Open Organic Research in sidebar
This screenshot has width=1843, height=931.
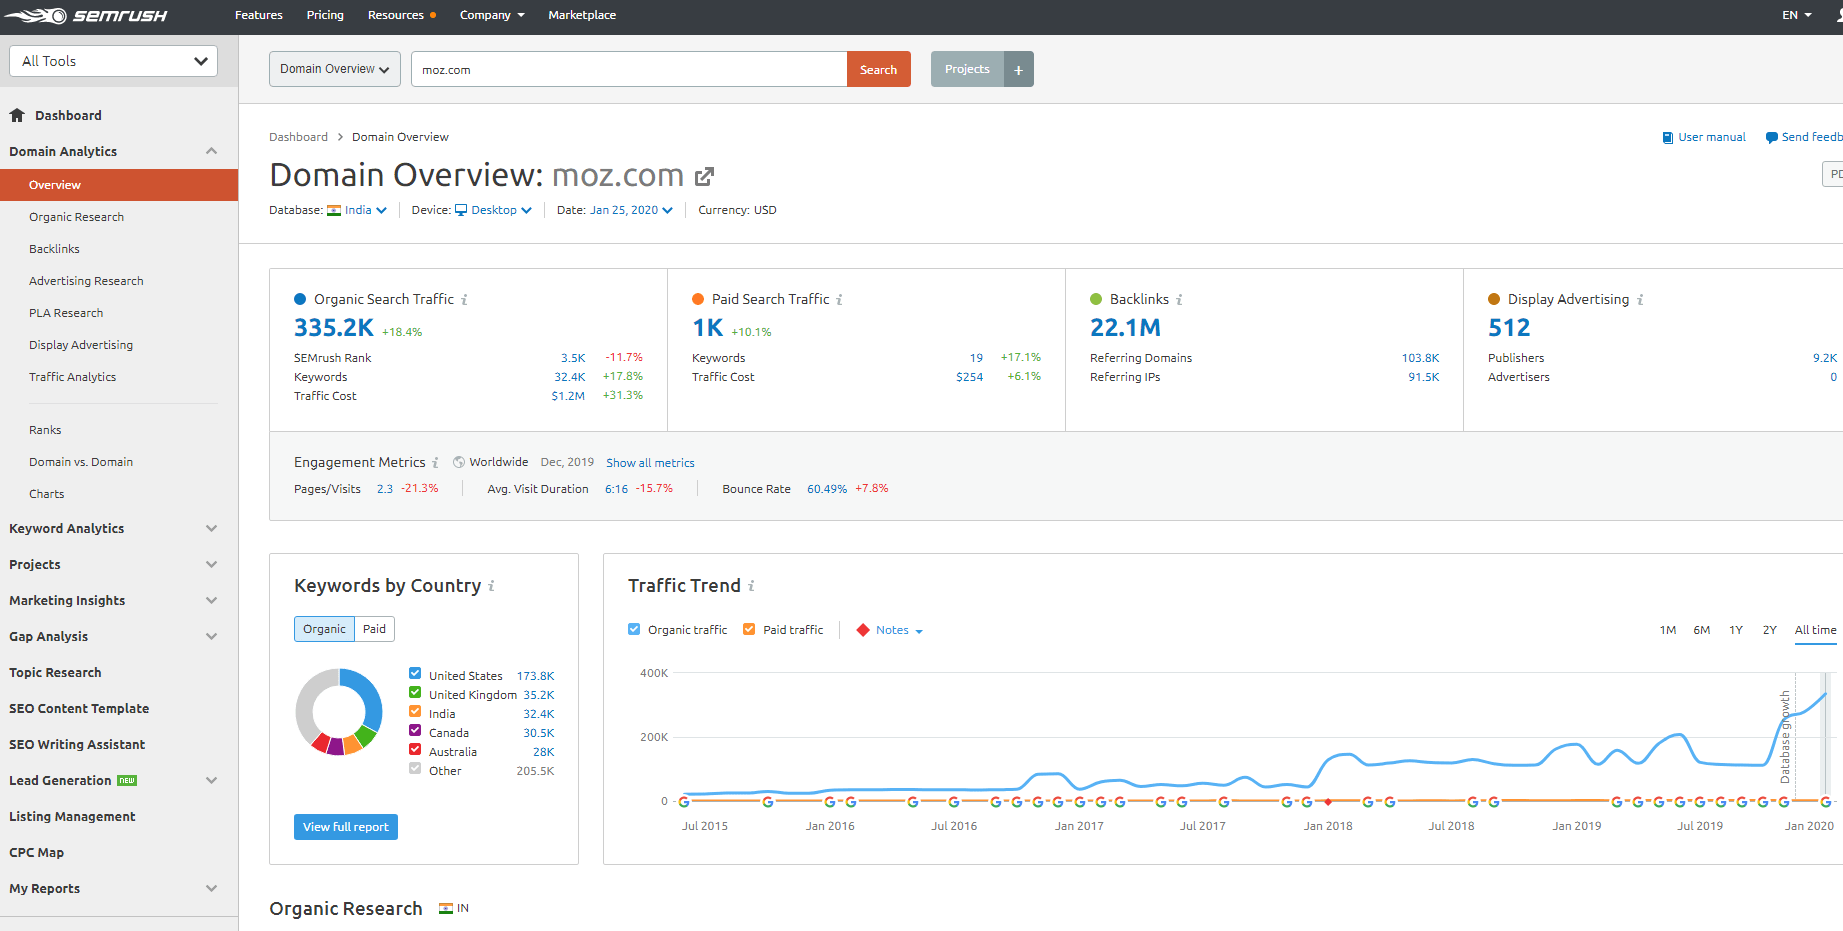click(x=77, y=217)
